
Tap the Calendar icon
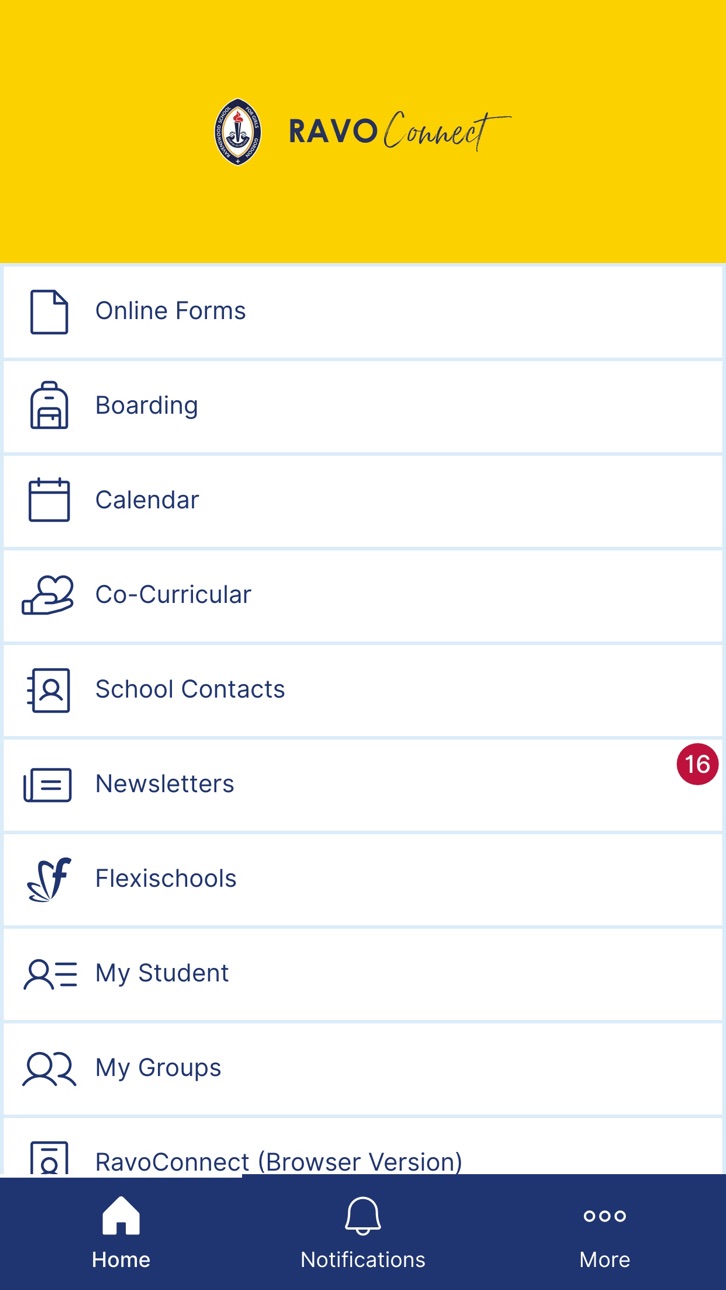pos(49,499)
